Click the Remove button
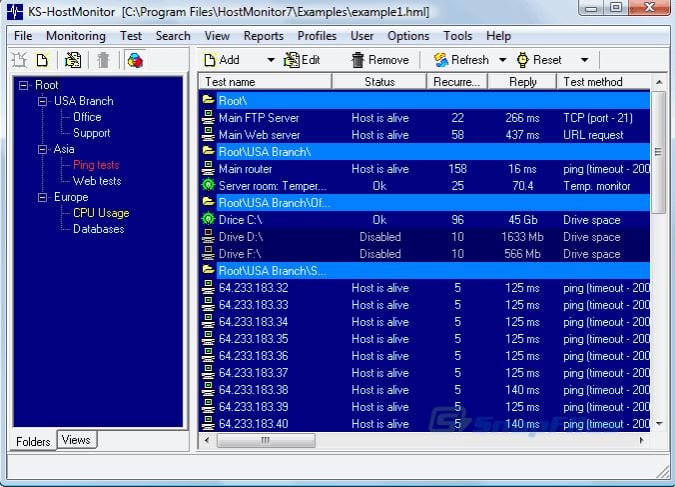Viewport: 675px width, 487px height. point(380,60)
